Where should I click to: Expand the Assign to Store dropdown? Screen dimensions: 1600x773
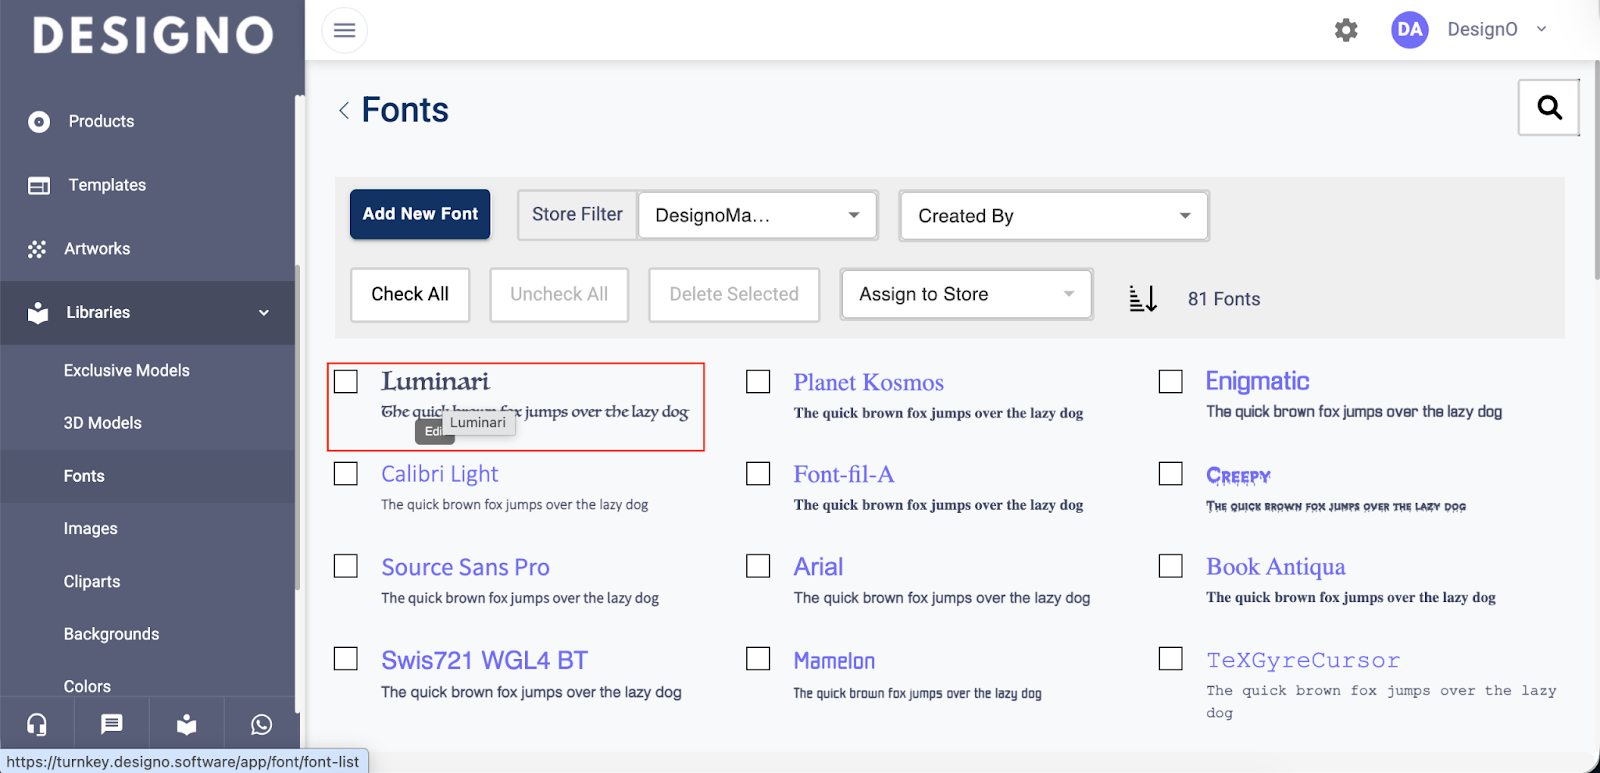tap(966, 294)
